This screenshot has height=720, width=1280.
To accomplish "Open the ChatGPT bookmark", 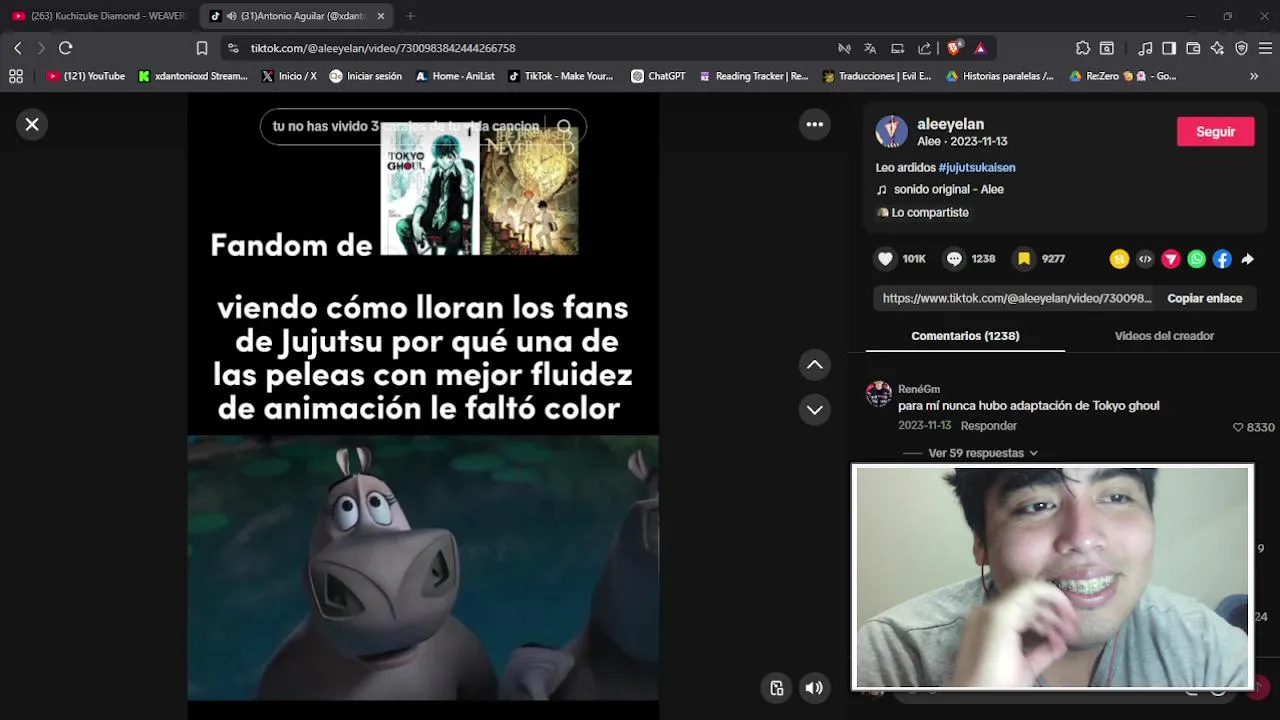I will (658, 76).
